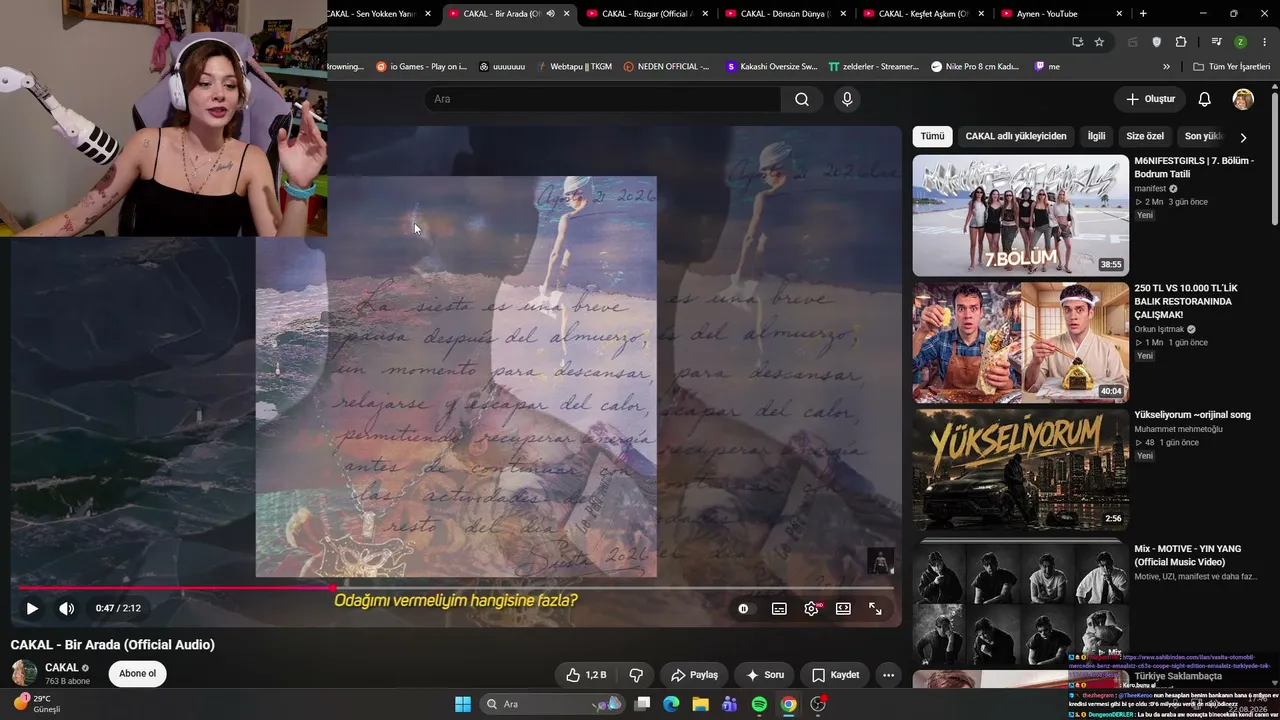This screenshot has height=720, width=1280.
Task: Open the Chrome profile Z avatar
Action: pyautogui.click(x=1240, y=42)
